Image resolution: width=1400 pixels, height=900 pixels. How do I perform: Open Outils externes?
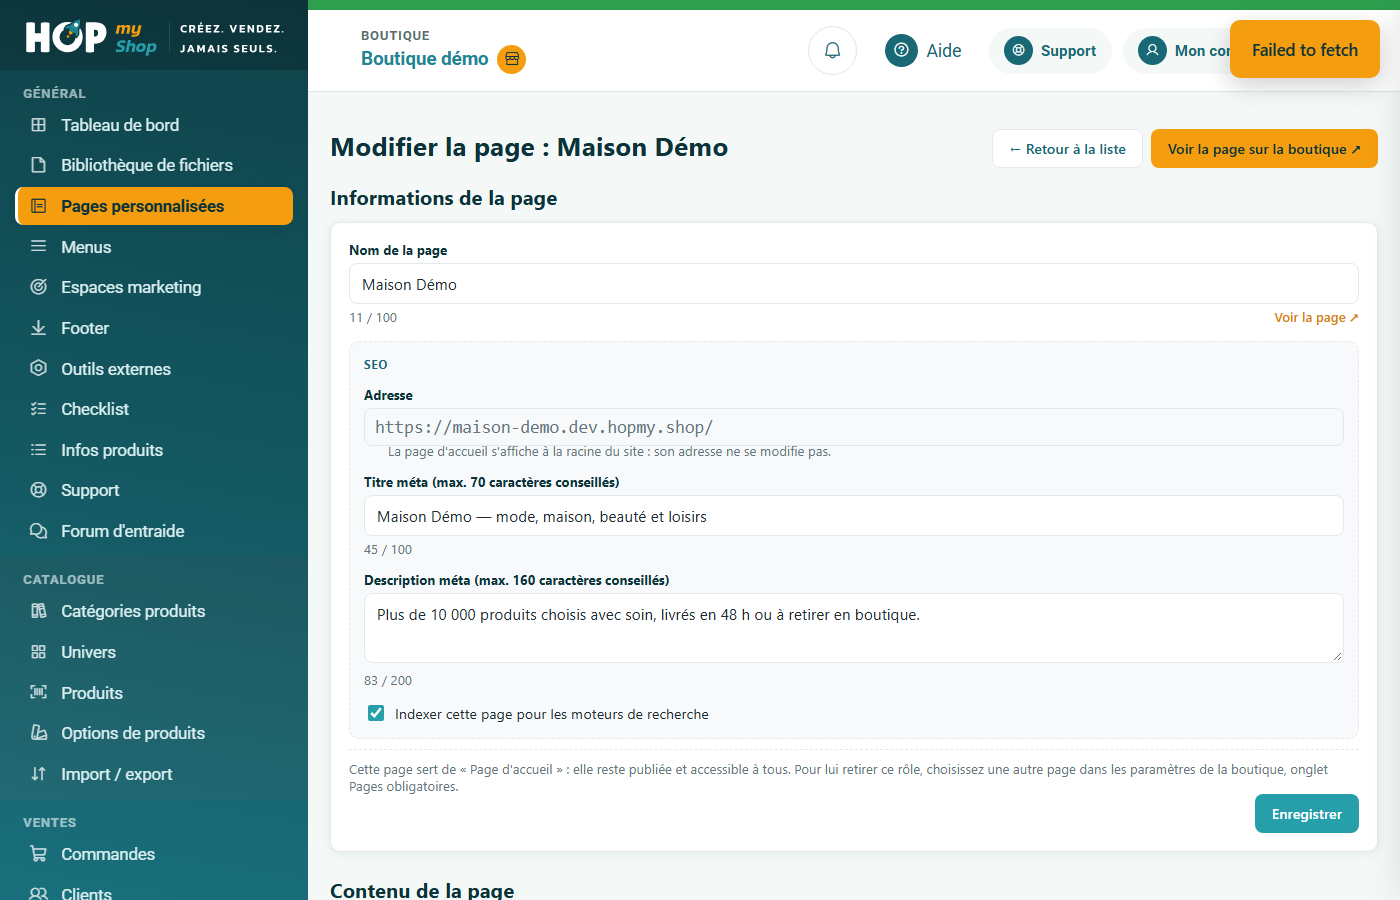tap(154, 369)
